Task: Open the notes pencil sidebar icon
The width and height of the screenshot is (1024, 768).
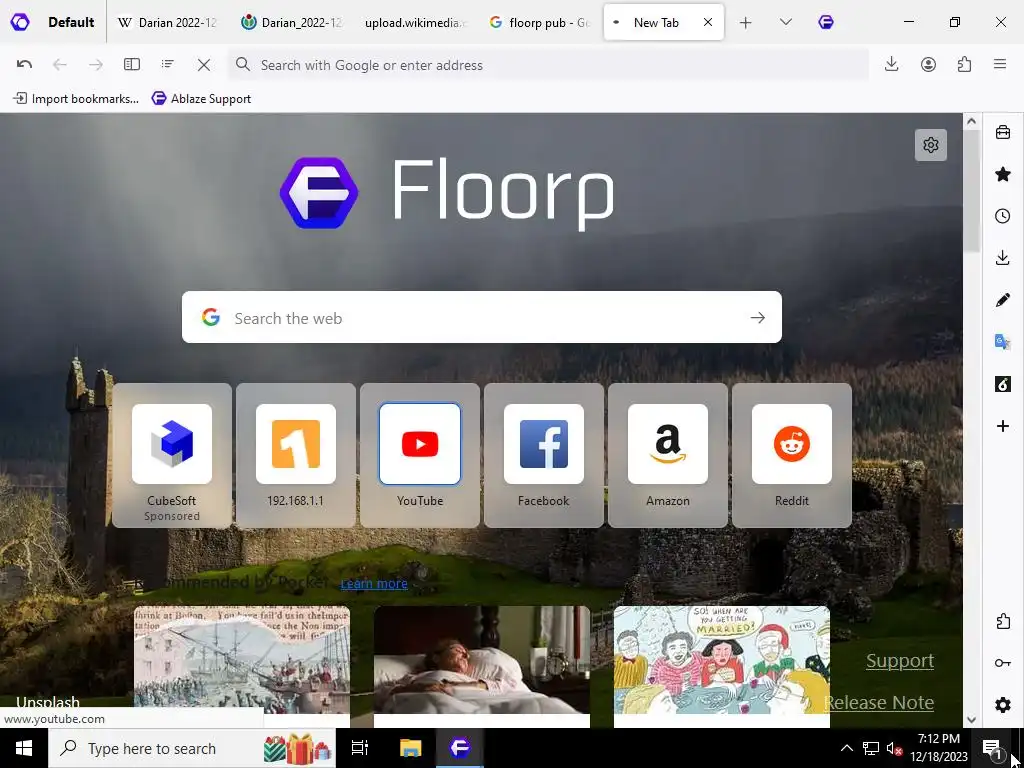Action: coord(1003,300)
